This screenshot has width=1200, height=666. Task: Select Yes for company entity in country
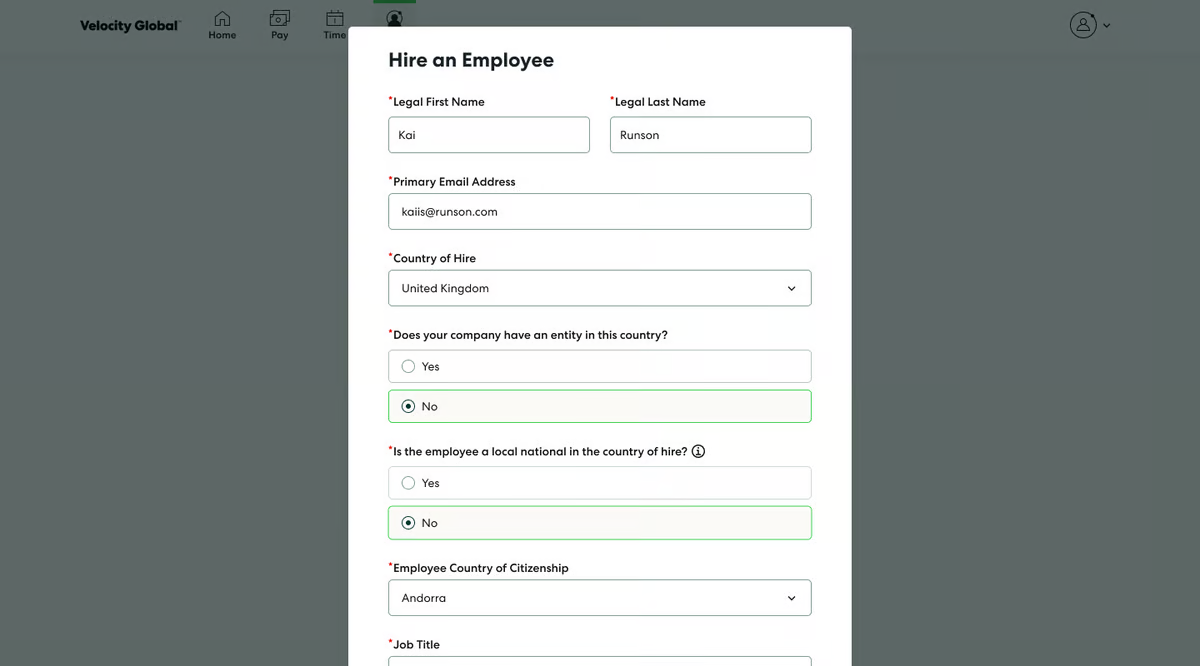pos(408,366)
